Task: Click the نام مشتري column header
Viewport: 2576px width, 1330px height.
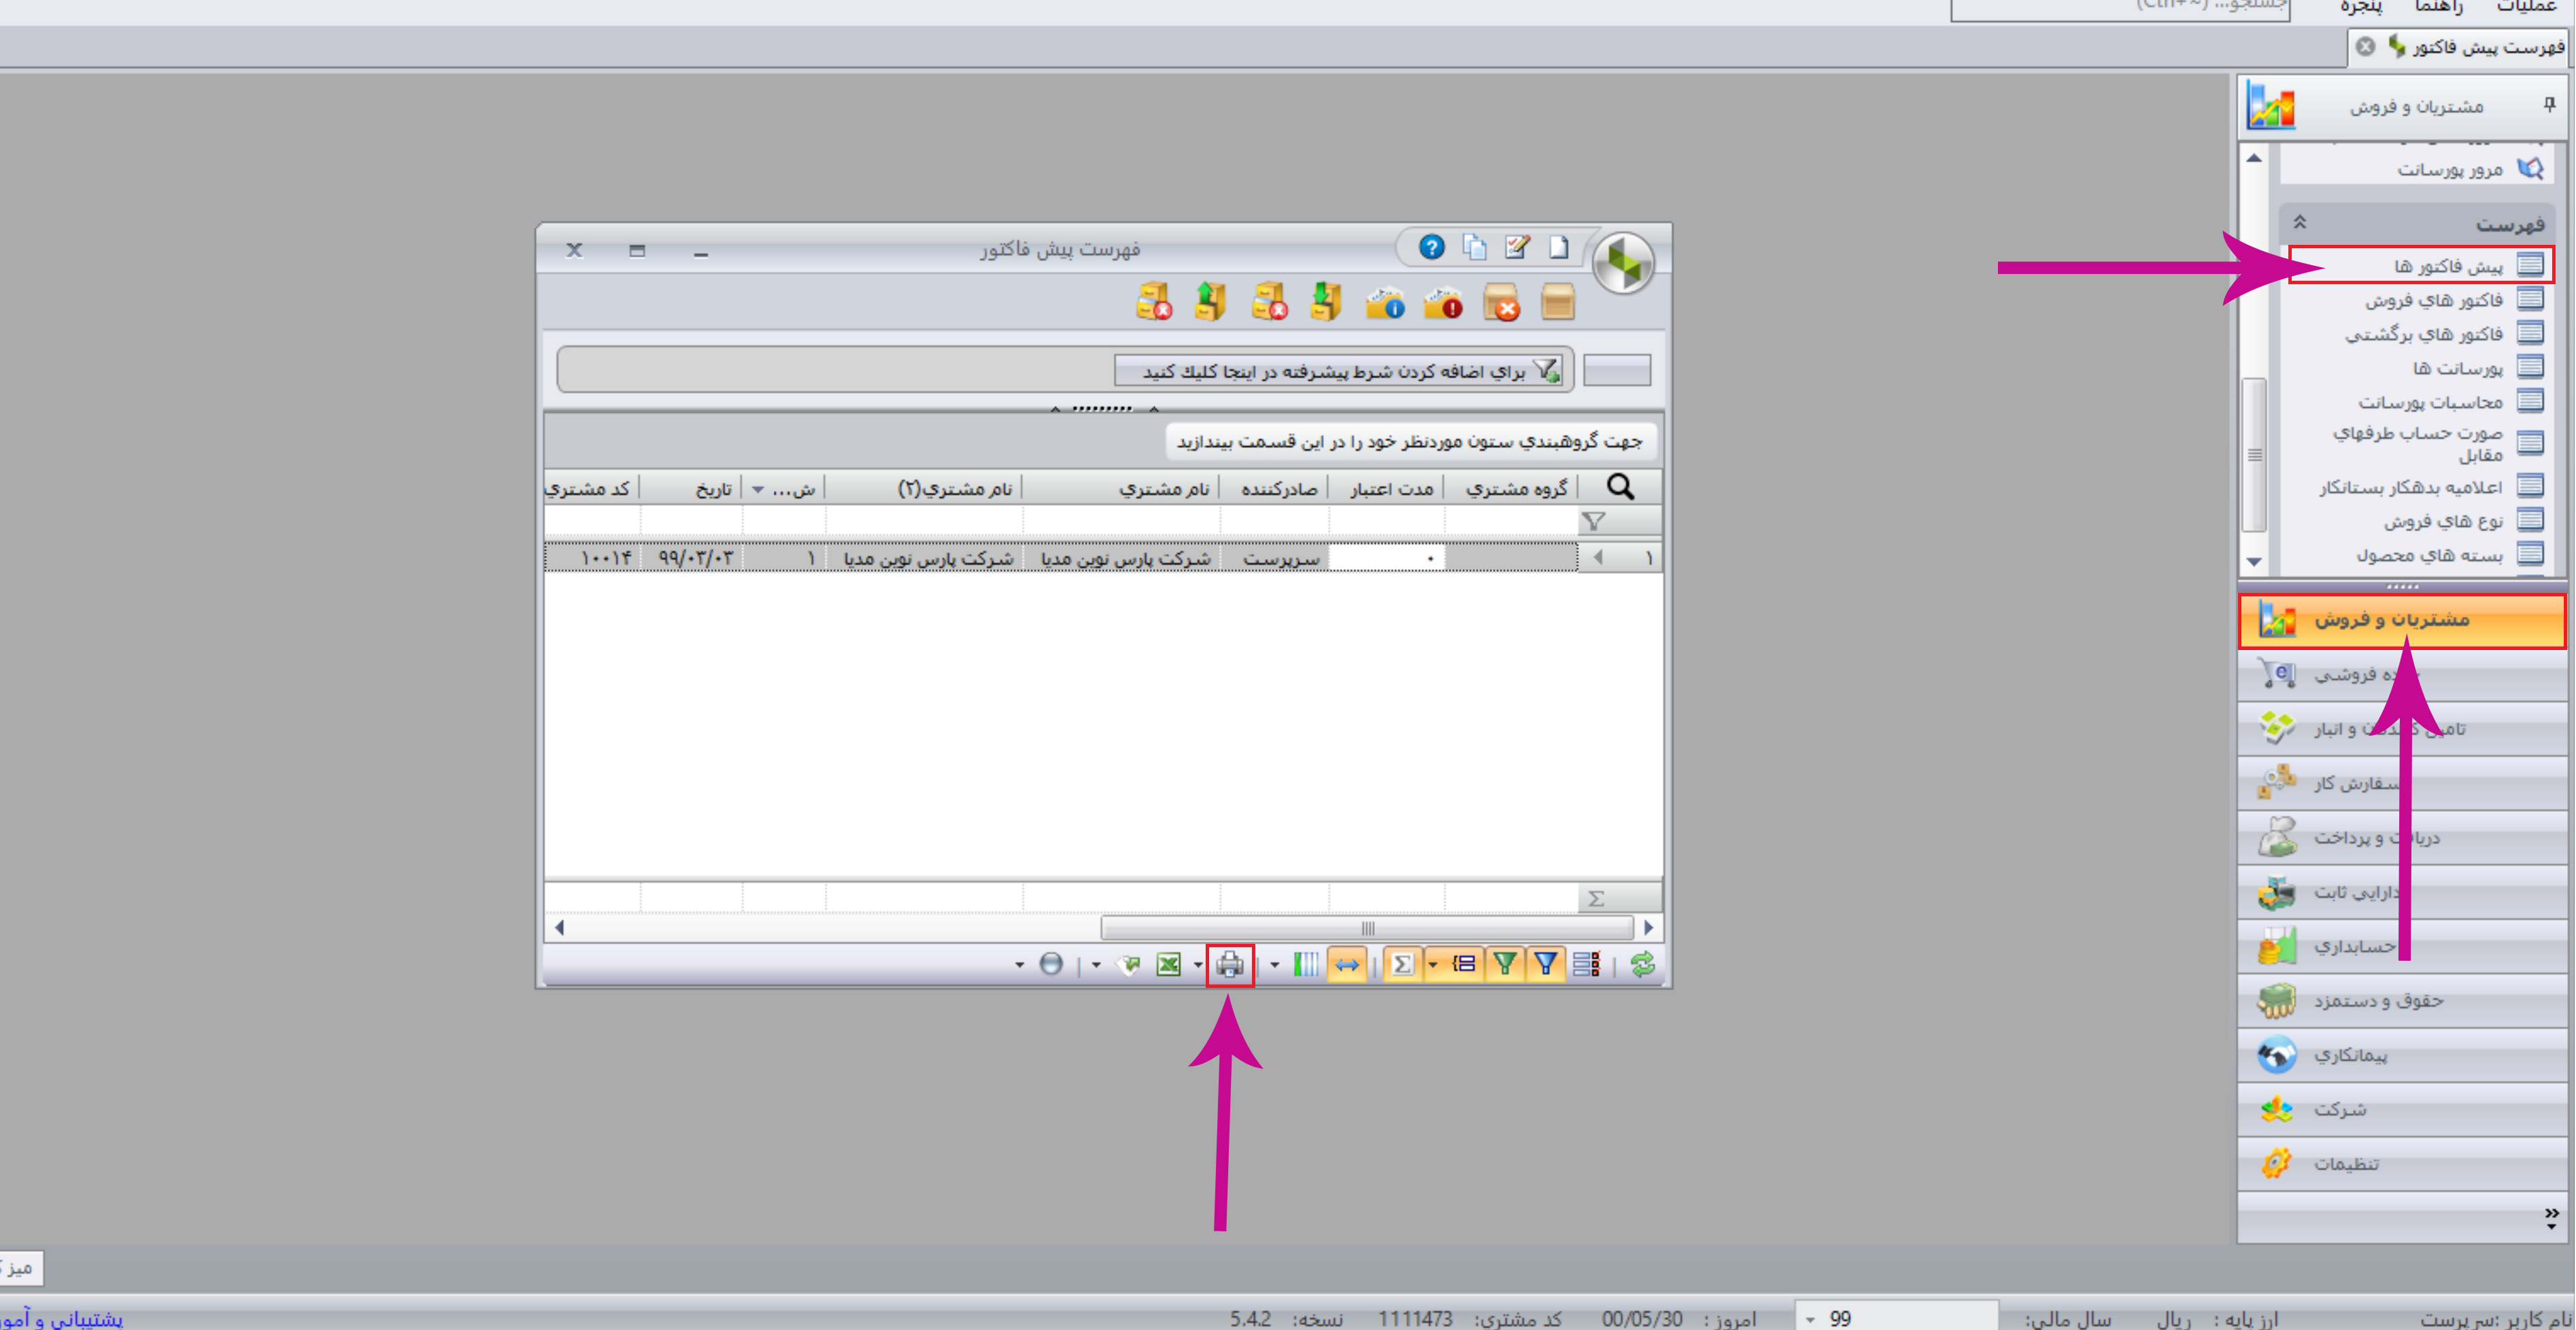Action: pyautogui.click(x=1122, y=489)
